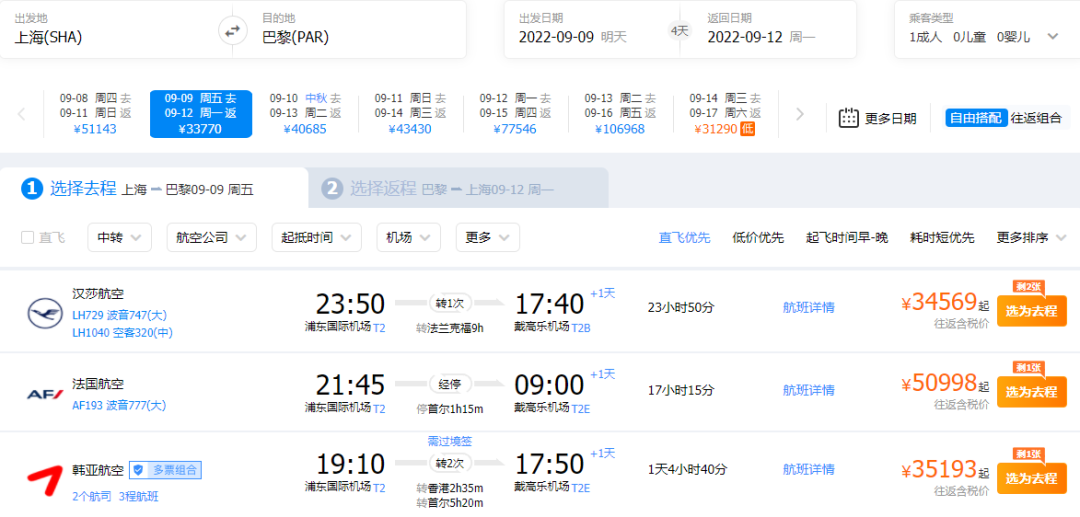This screenshot has width=1080, height=517.
Task: Open 航班详情 for Asiana flight
Action: [809, 469]
